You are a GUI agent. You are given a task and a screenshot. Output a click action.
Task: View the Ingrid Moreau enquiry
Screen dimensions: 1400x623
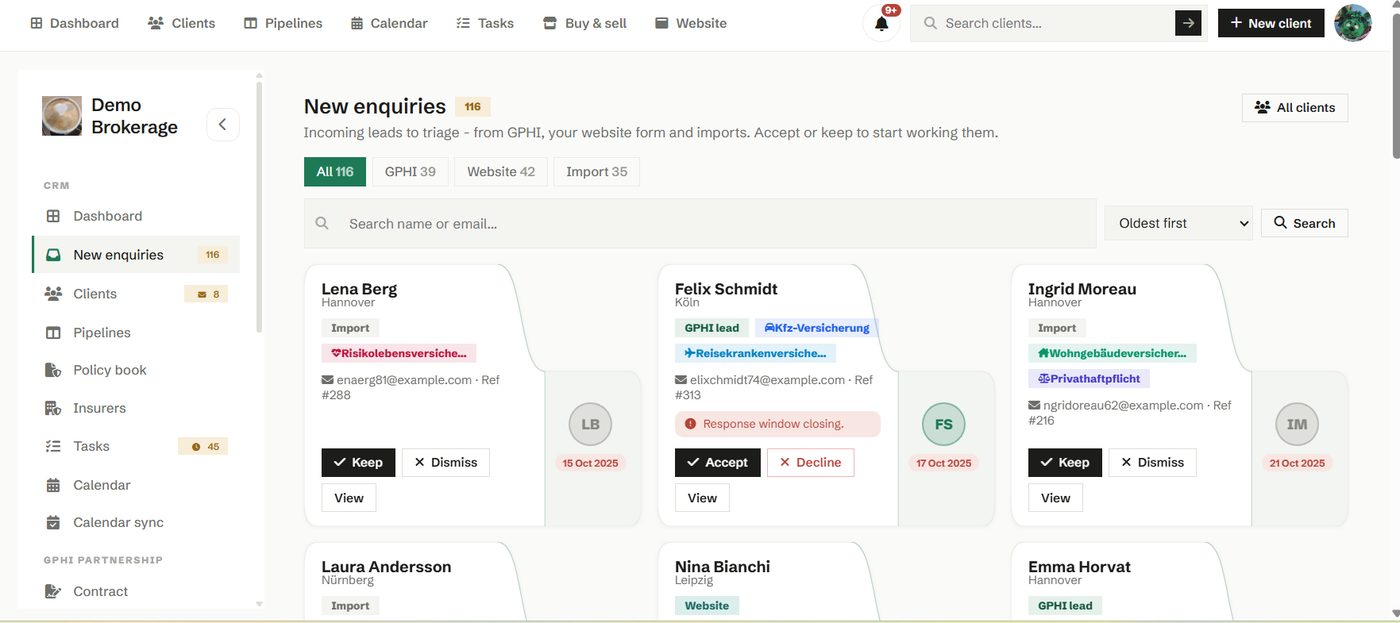coord(1056,498)
